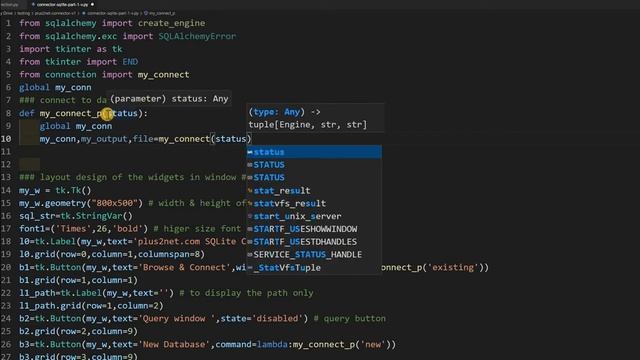Select STARTF_USESTDHANDLES from the suggestions
This screenshot has width=640, height=360.
click(x=314, y=242)
